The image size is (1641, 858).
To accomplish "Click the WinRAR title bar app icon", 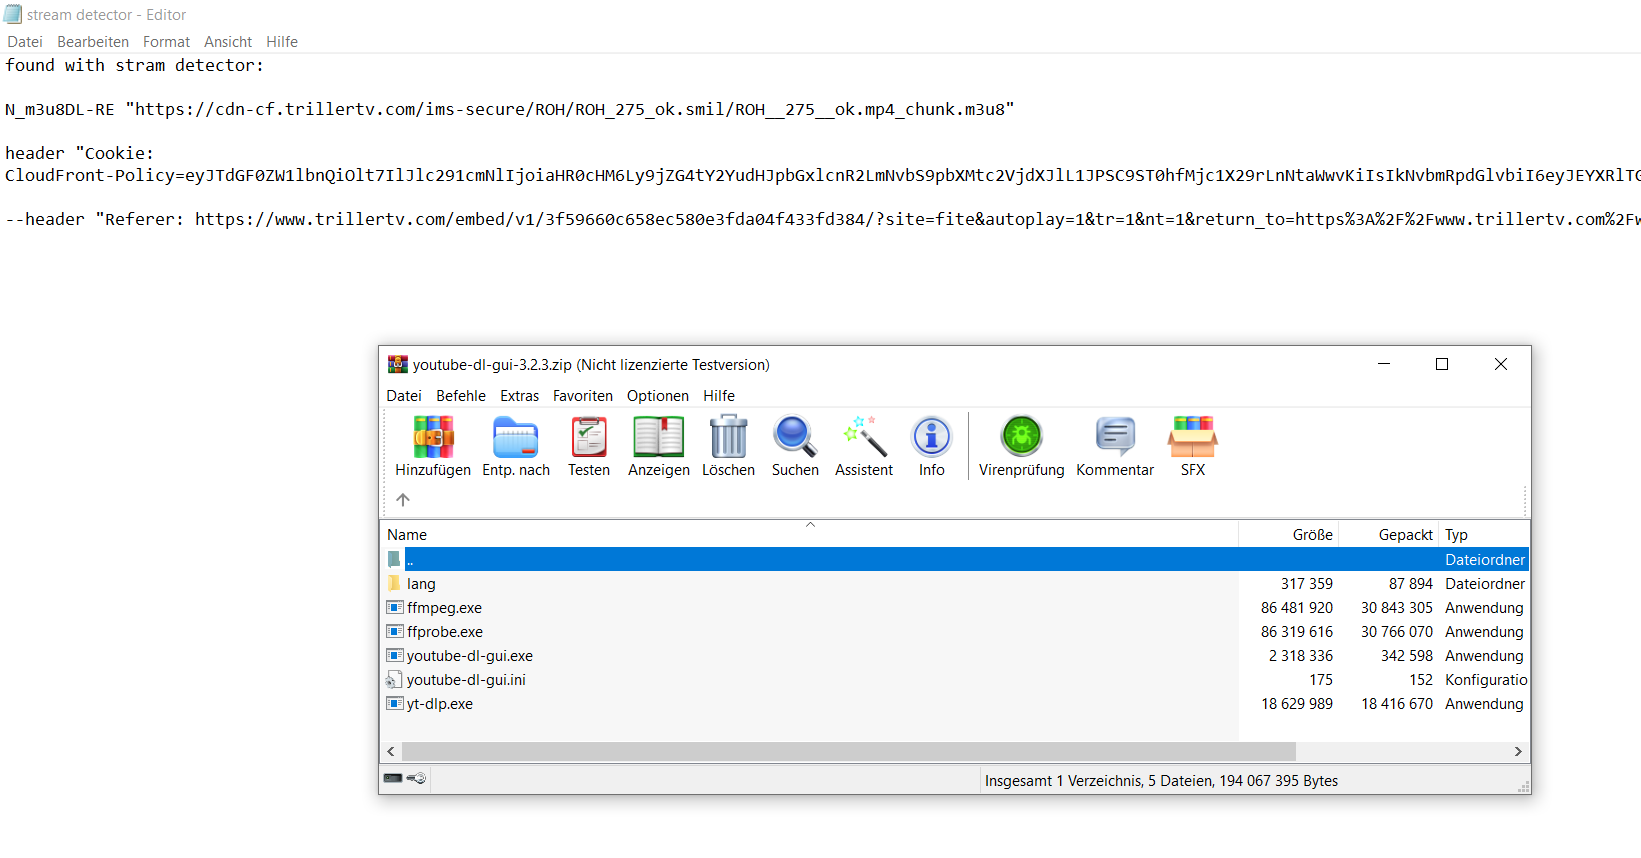I will click(398, 364).
